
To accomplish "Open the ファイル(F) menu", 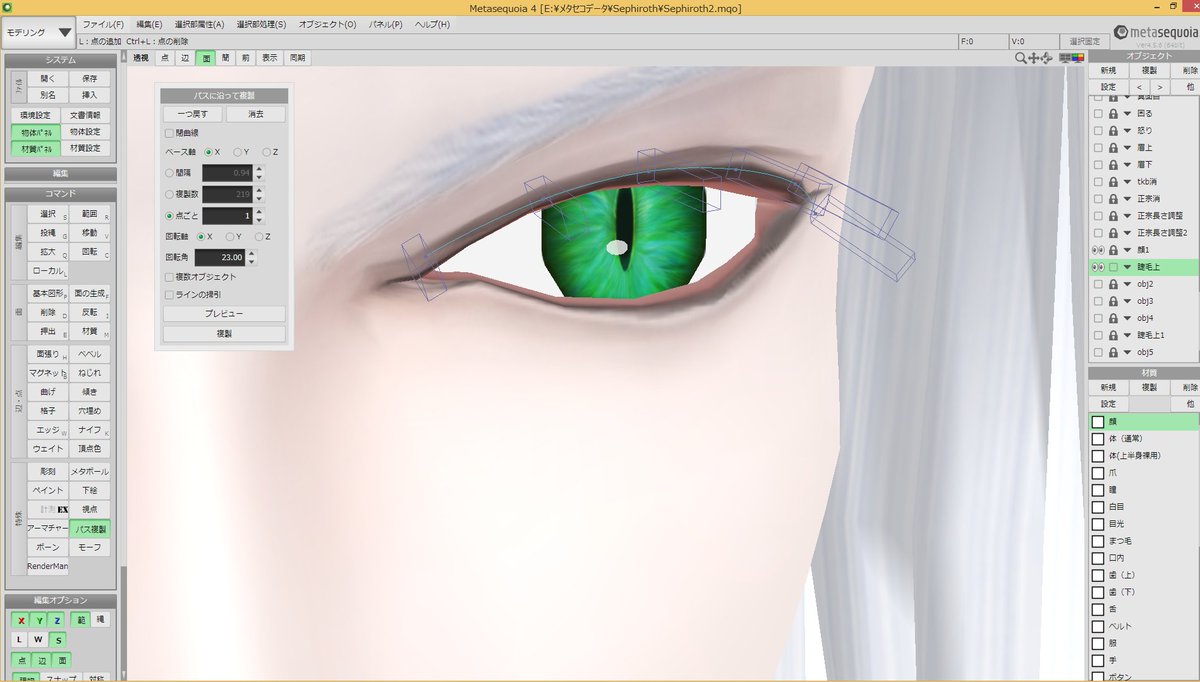I will click(x=105, y=23).
